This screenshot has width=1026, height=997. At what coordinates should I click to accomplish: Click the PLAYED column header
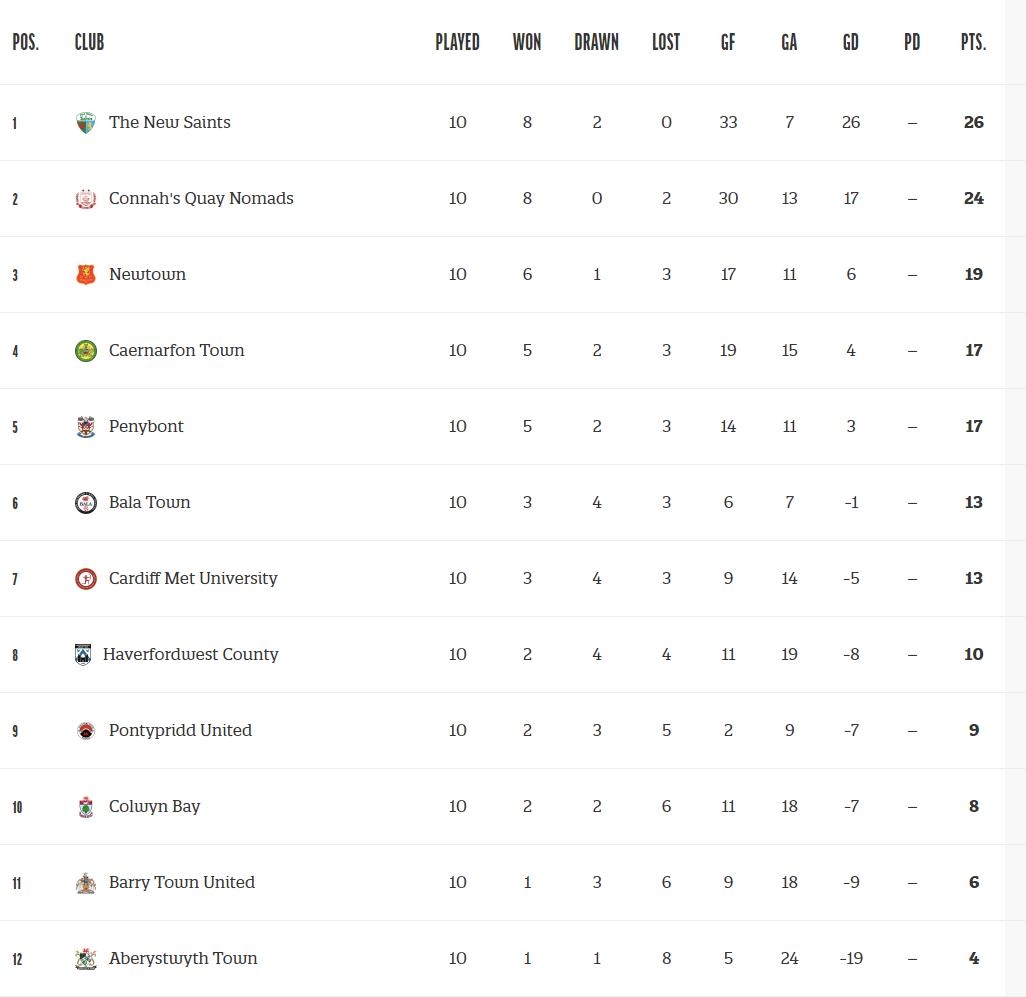(x=457, y=42)
